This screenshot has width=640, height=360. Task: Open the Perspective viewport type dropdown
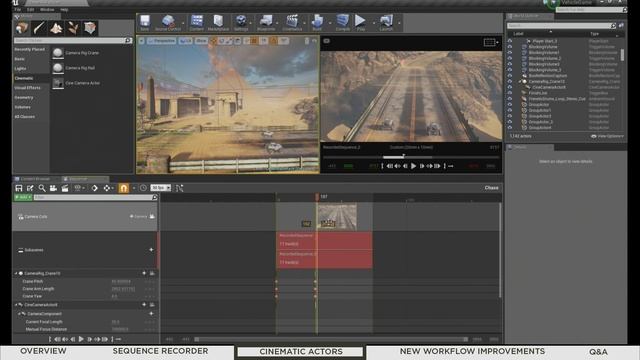pos(162,41)
